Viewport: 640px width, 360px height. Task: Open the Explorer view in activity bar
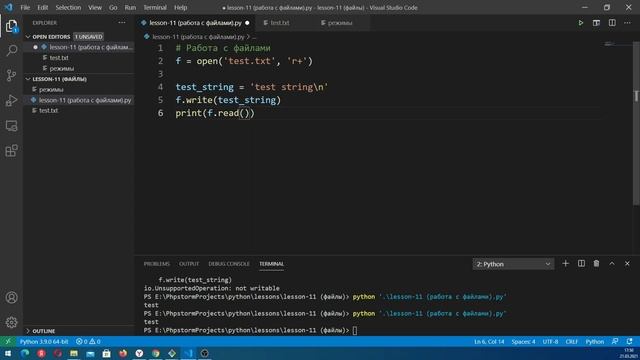coord(11,26)
